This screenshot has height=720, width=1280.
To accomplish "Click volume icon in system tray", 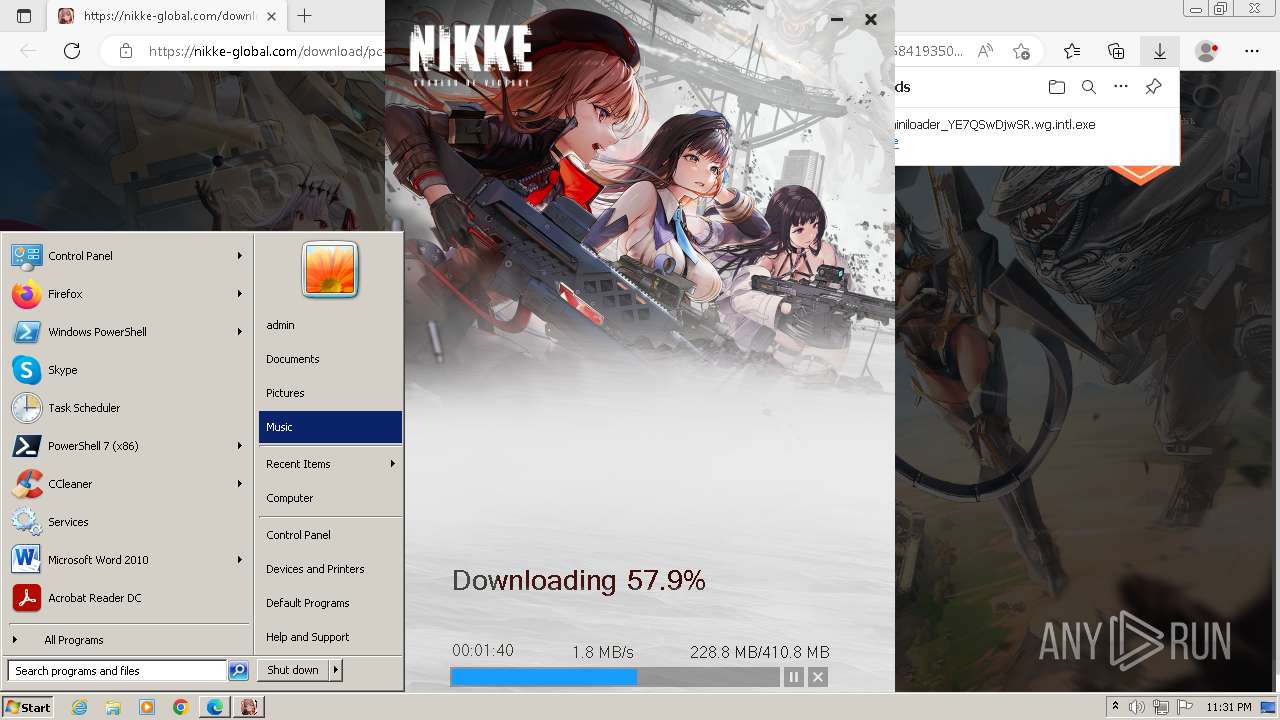I will point(1137,708).
